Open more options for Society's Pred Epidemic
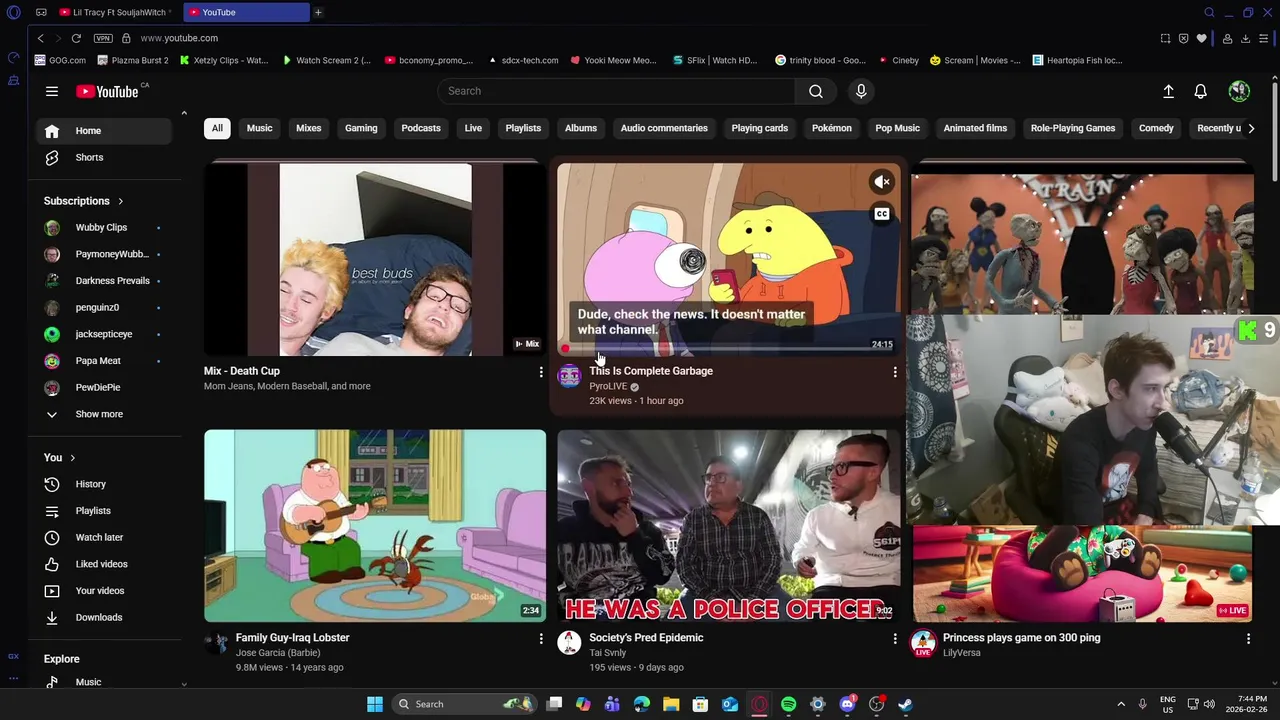The height and width of the screenshot is (720, 1280). [895, 638]
